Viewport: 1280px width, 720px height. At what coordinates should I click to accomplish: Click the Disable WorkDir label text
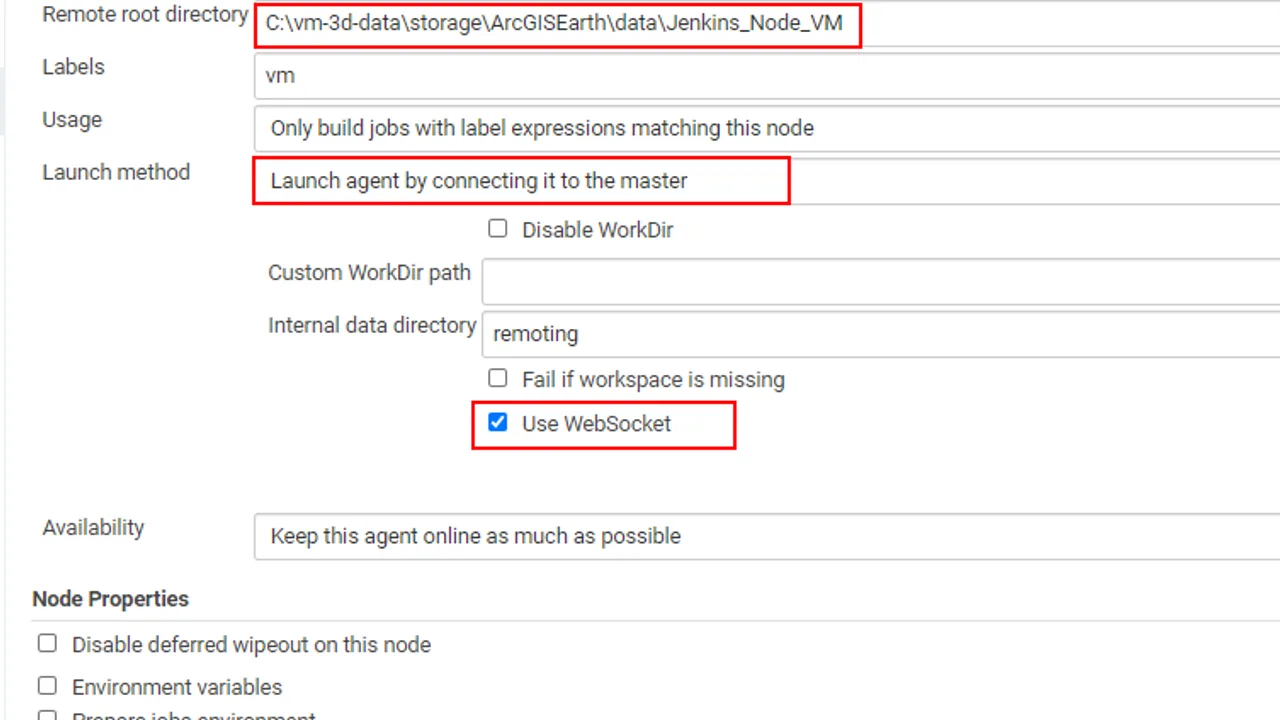tap(597, 230)
